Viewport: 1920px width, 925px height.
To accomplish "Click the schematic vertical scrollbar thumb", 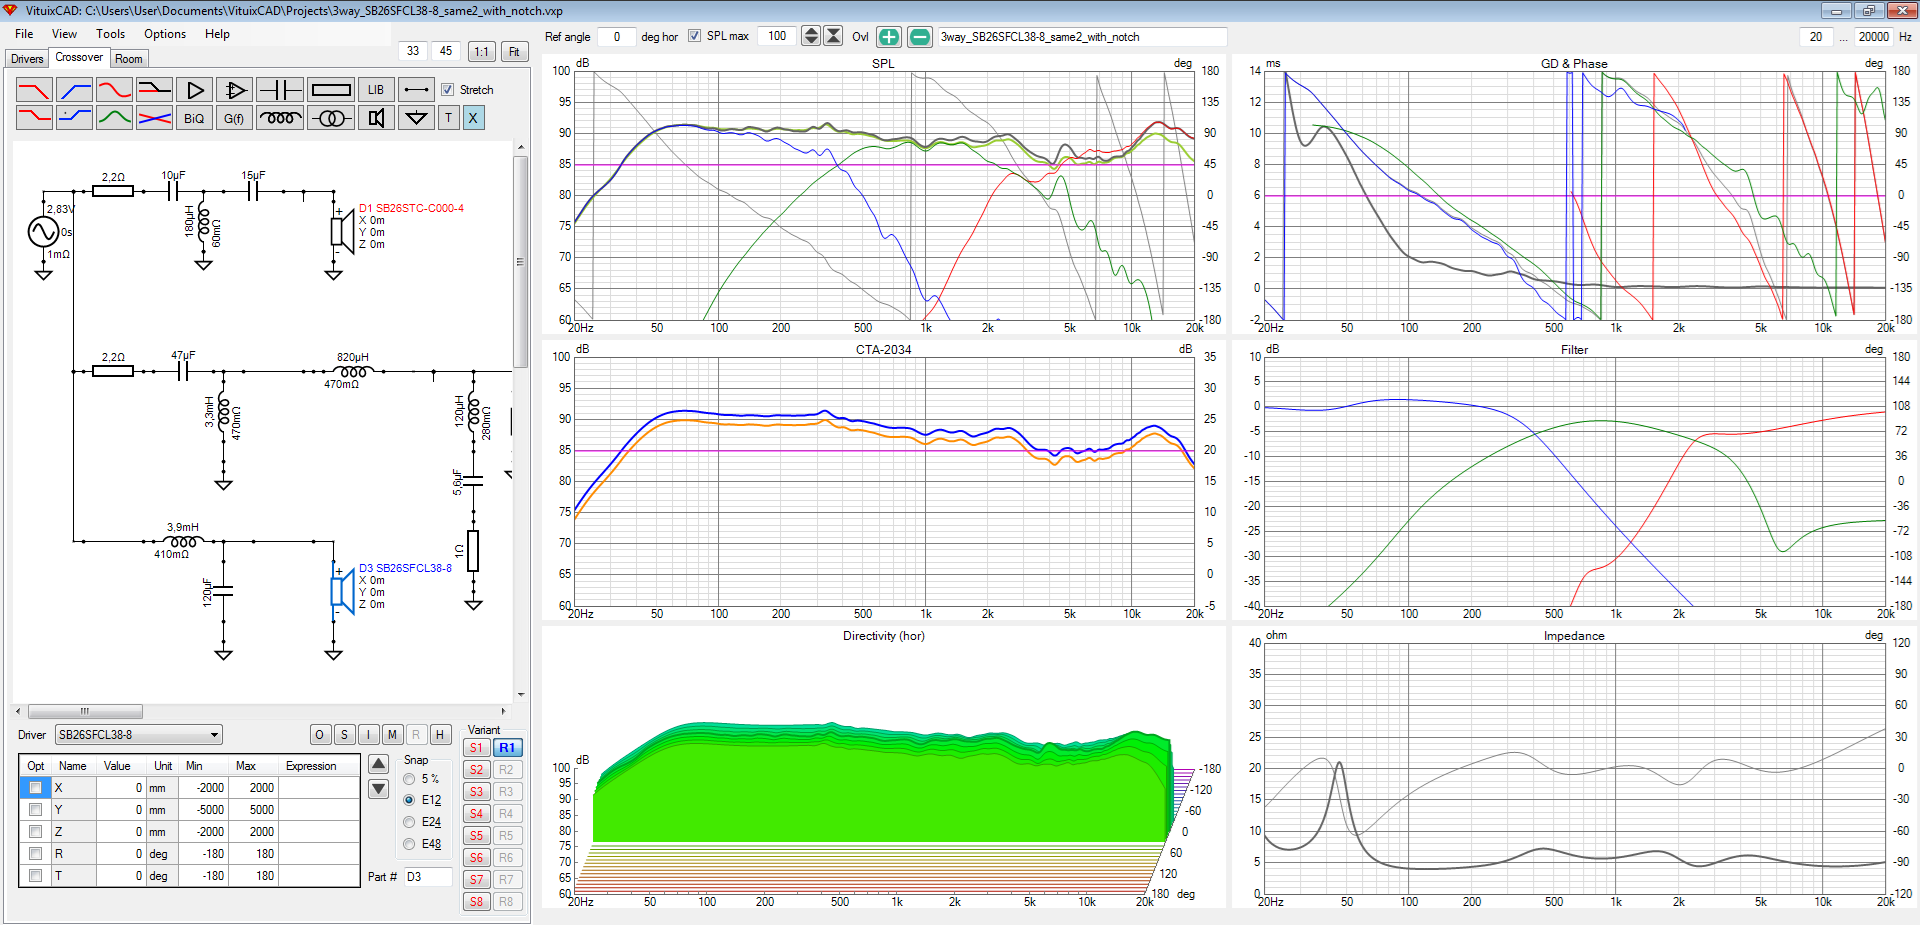I will (521, 262).
